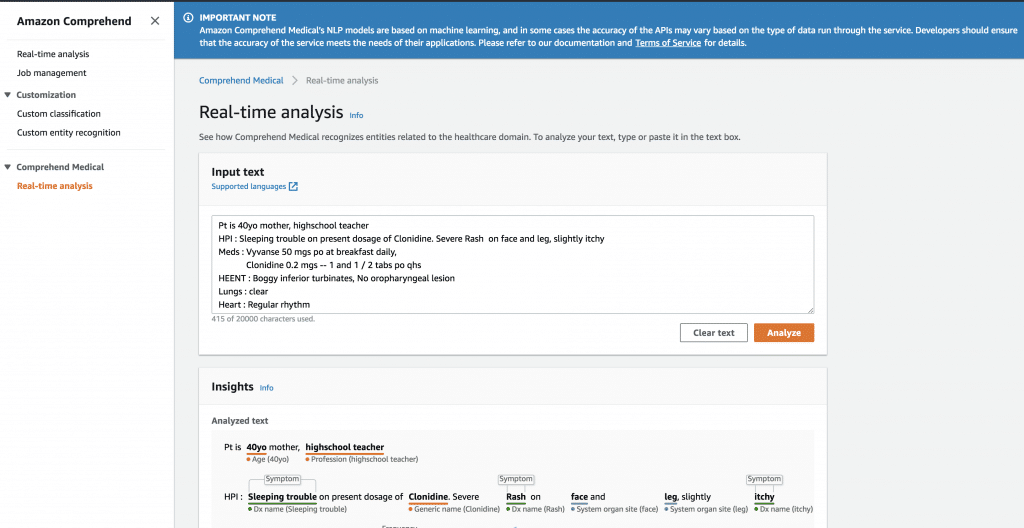Click label 'Dx name (itchy)'
1024x528 pixels.
click(x=784, y=509)
